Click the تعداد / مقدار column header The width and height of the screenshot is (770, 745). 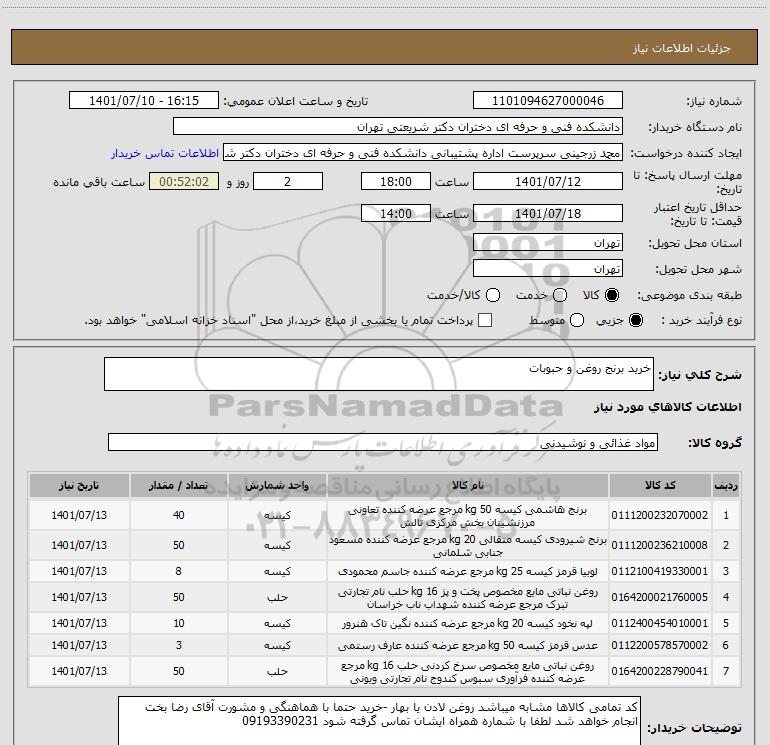click(x=178, y=485)
